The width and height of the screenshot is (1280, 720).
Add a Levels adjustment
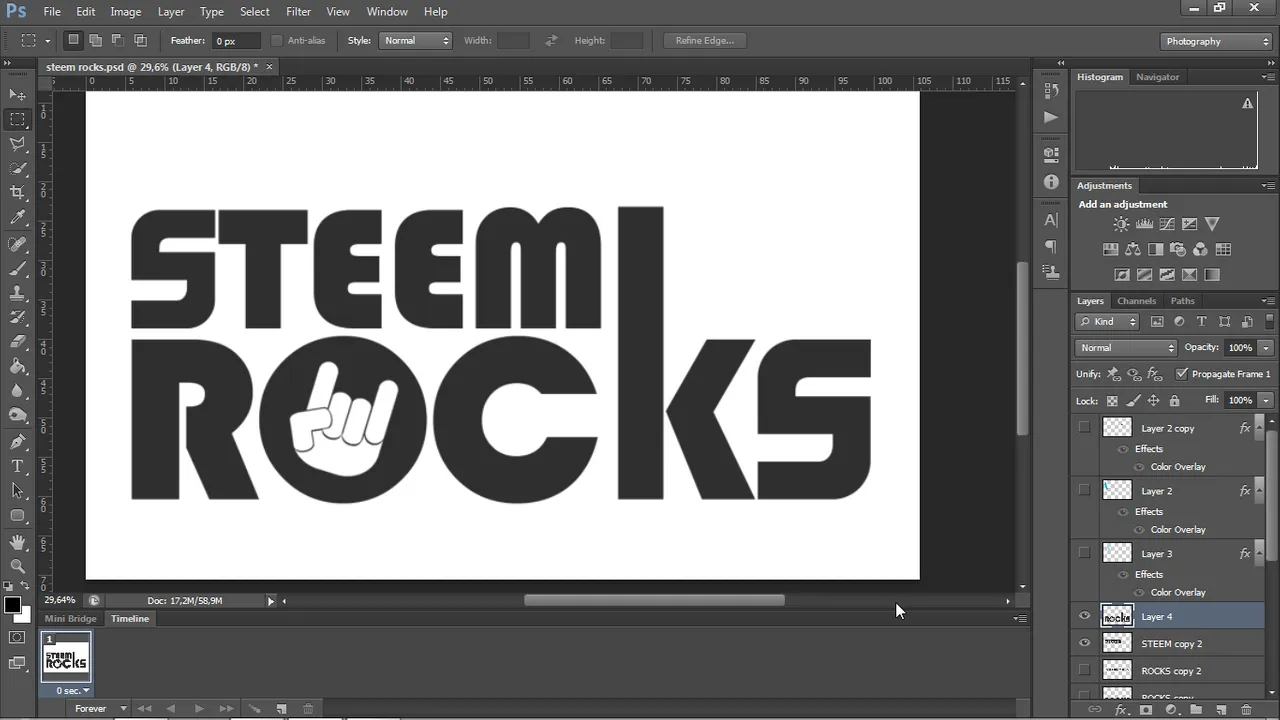[x=1144, y=224]
